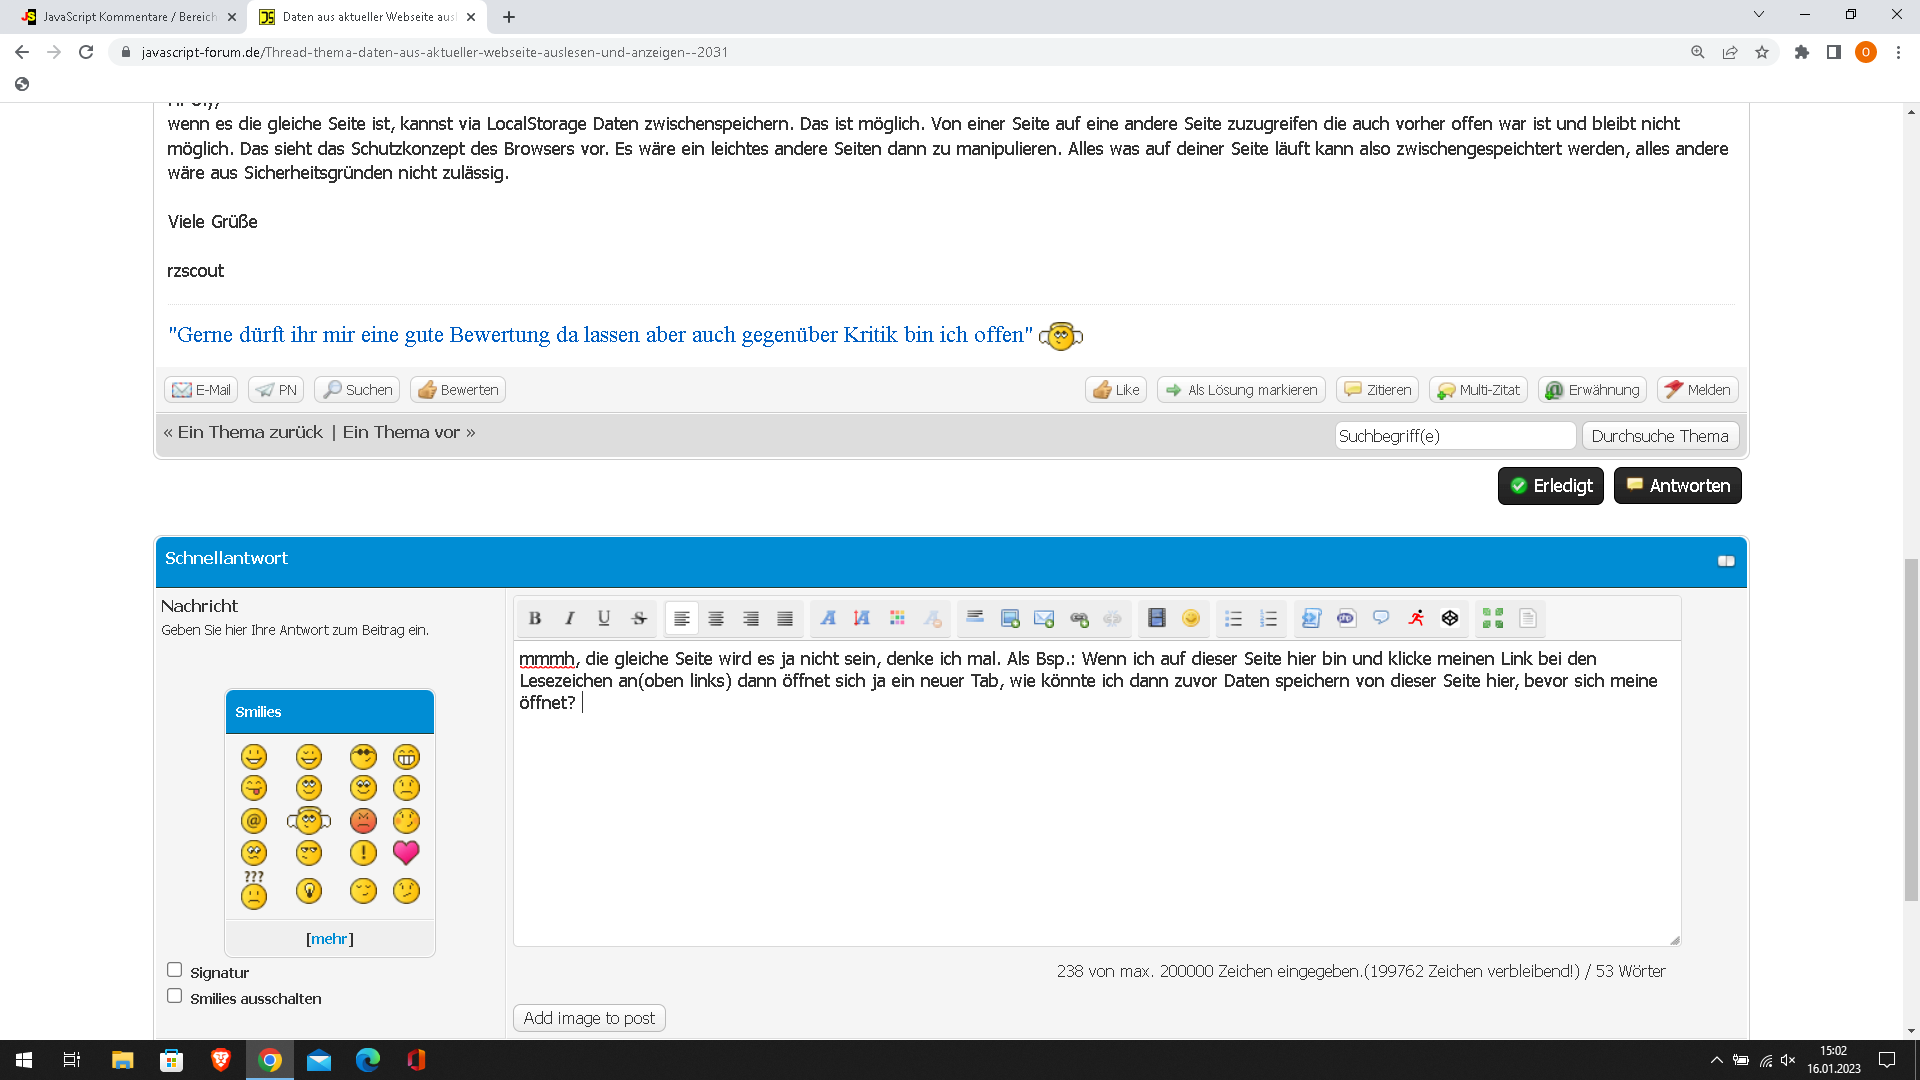Image resolution: width=1920 pixels, height=1080 pixels.
Task: Center-align text in the editor
Action: click(x=716, y=619)
